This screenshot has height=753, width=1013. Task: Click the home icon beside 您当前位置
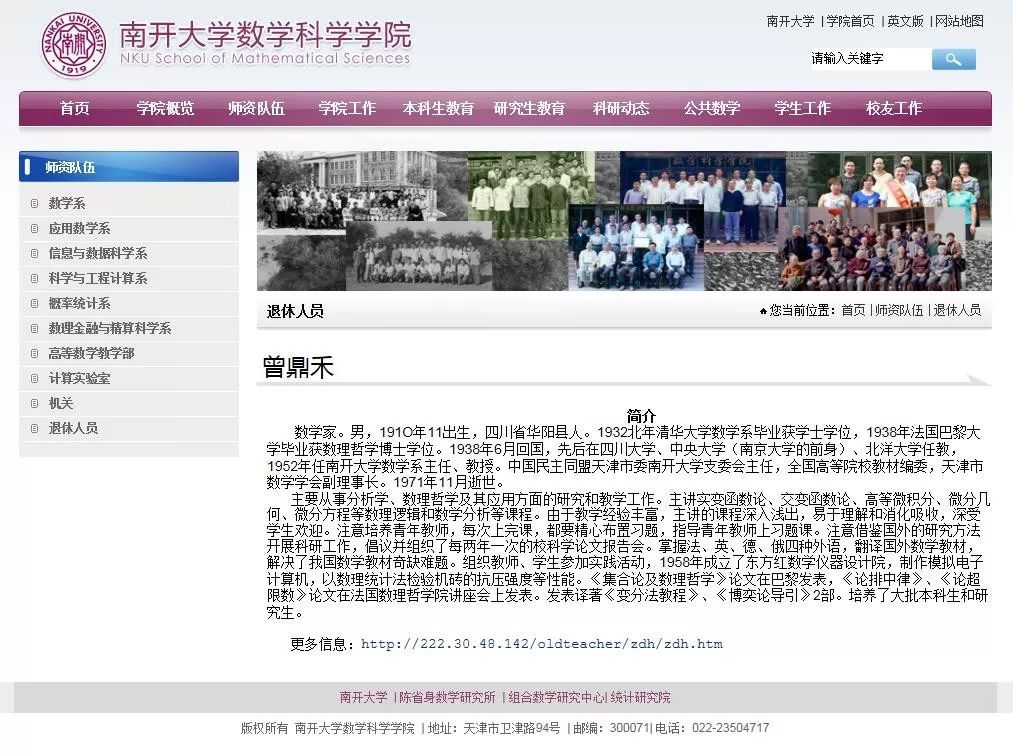click(x=763, y=311)
